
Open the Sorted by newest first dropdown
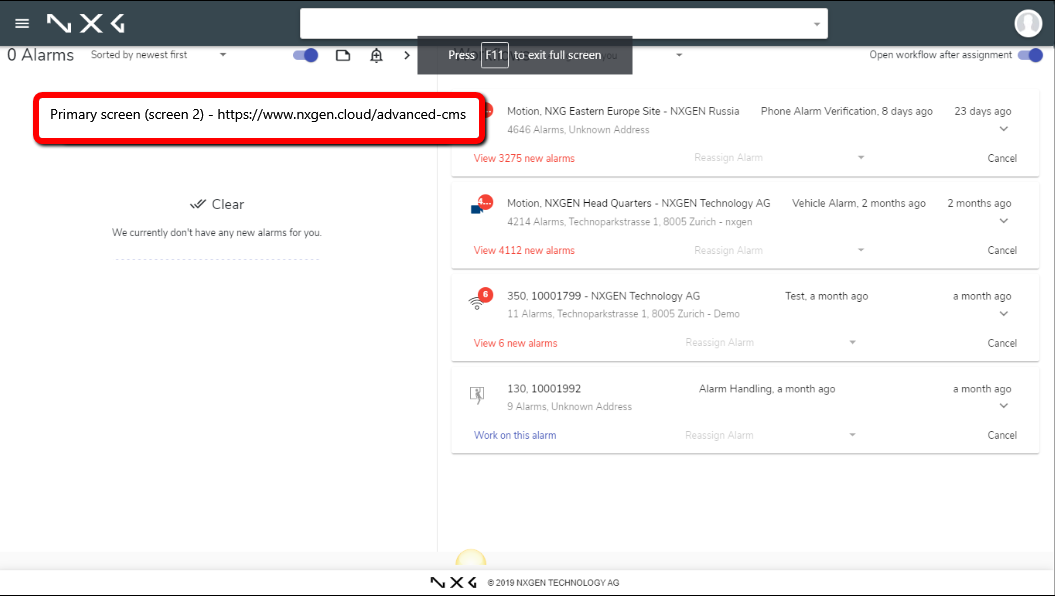pyautogui.click(x=159, y=55)
